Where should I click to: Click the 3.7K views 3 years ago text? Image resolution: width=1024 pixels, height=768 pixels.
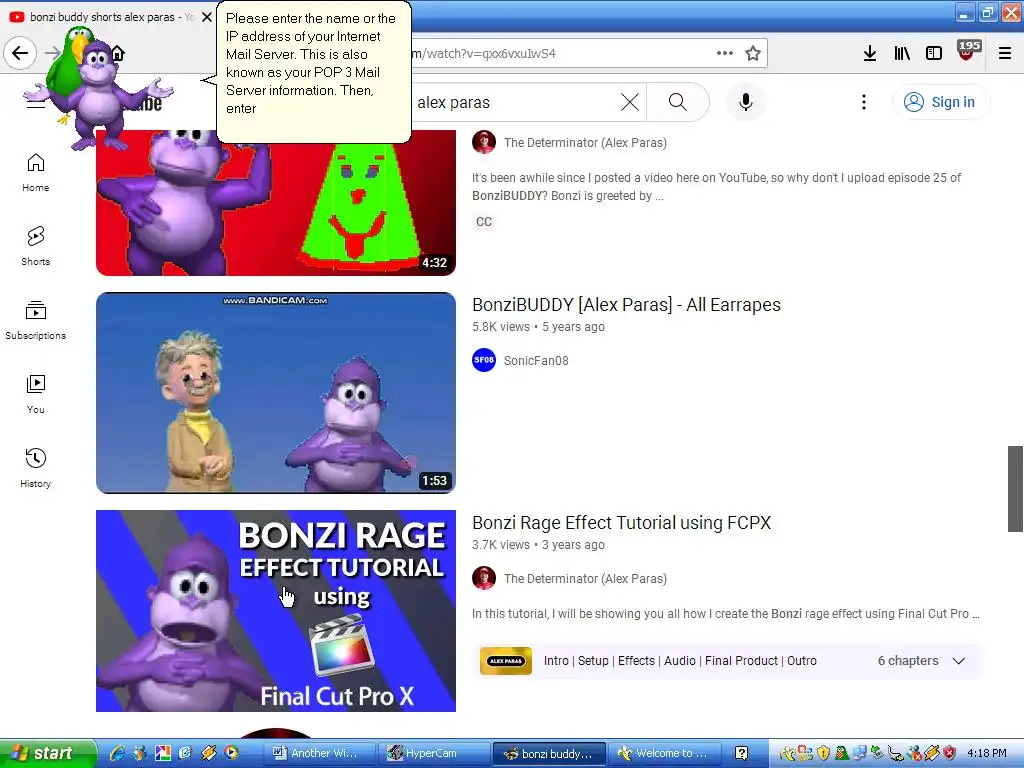538,545
